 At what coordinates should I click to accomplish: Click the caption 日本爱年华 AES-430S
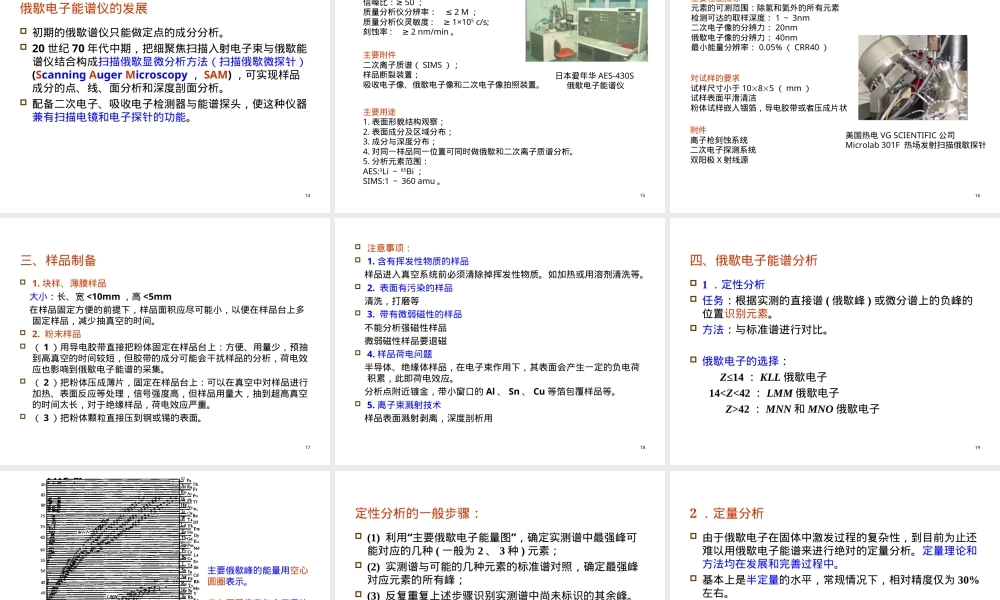tap(594, 75)
